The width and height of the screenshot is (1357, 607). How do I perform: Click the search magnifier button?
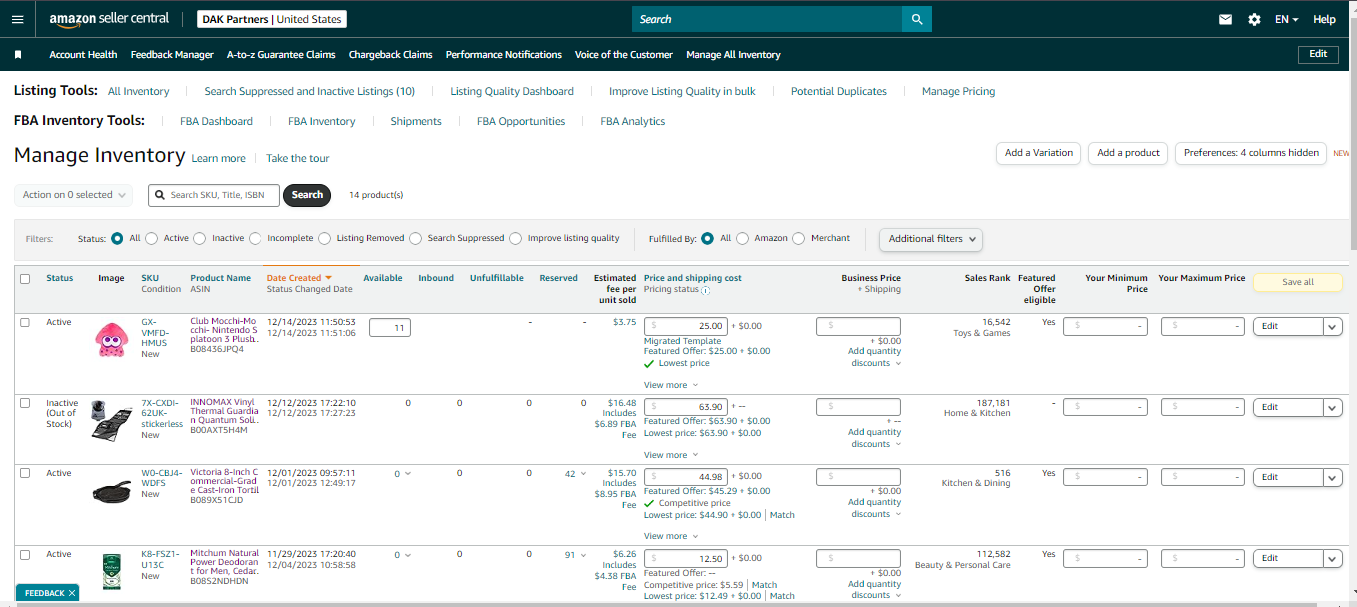tap(916, 19)
